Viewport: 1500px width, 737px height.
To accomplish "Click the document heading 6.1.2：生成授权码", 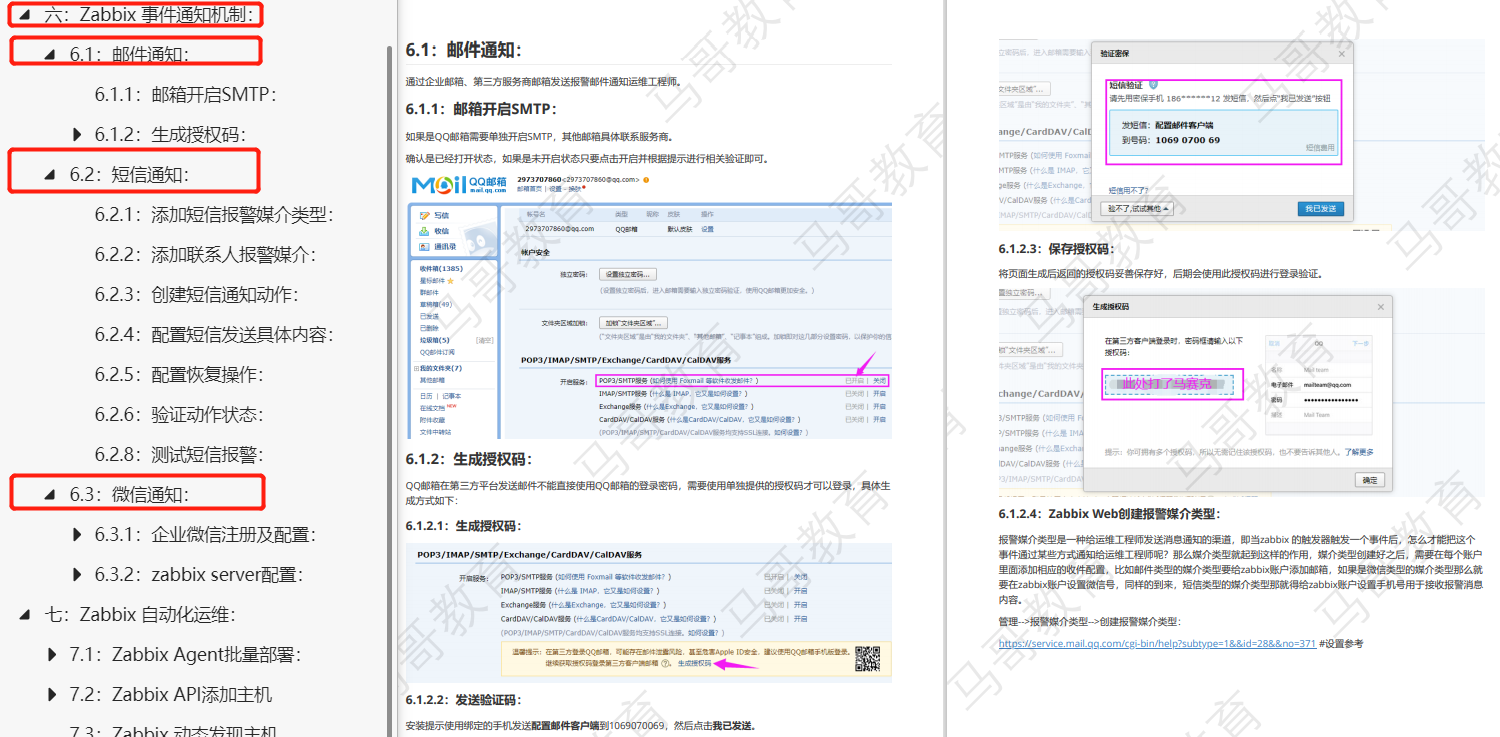I will (x=469, y=459).
